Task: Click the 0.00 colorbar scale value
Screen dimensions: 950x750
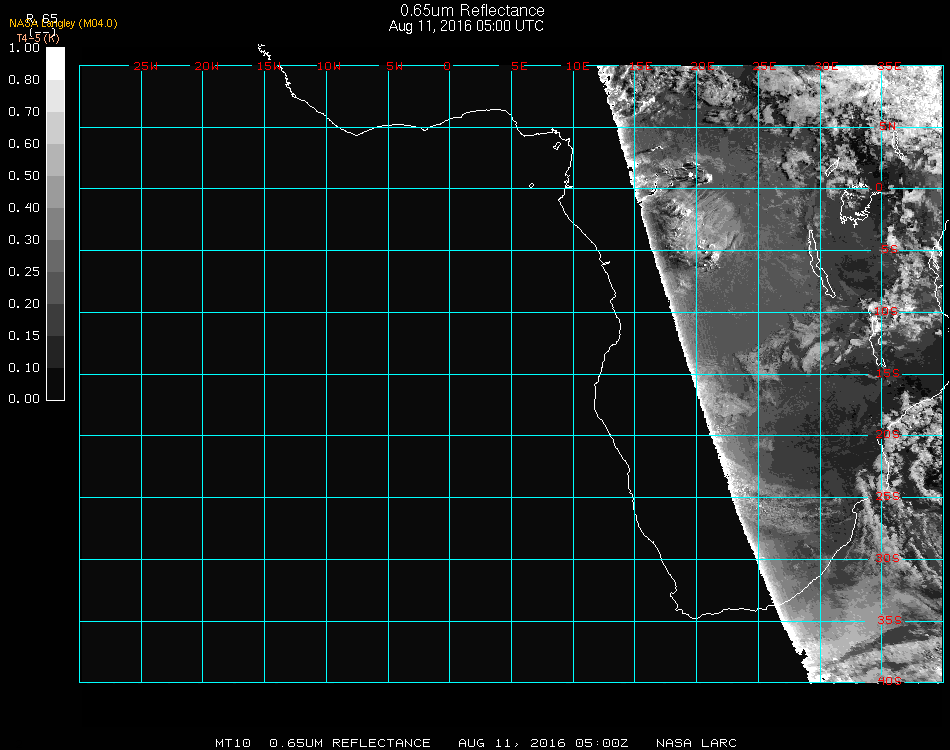Action: click(x=24, y=399)
